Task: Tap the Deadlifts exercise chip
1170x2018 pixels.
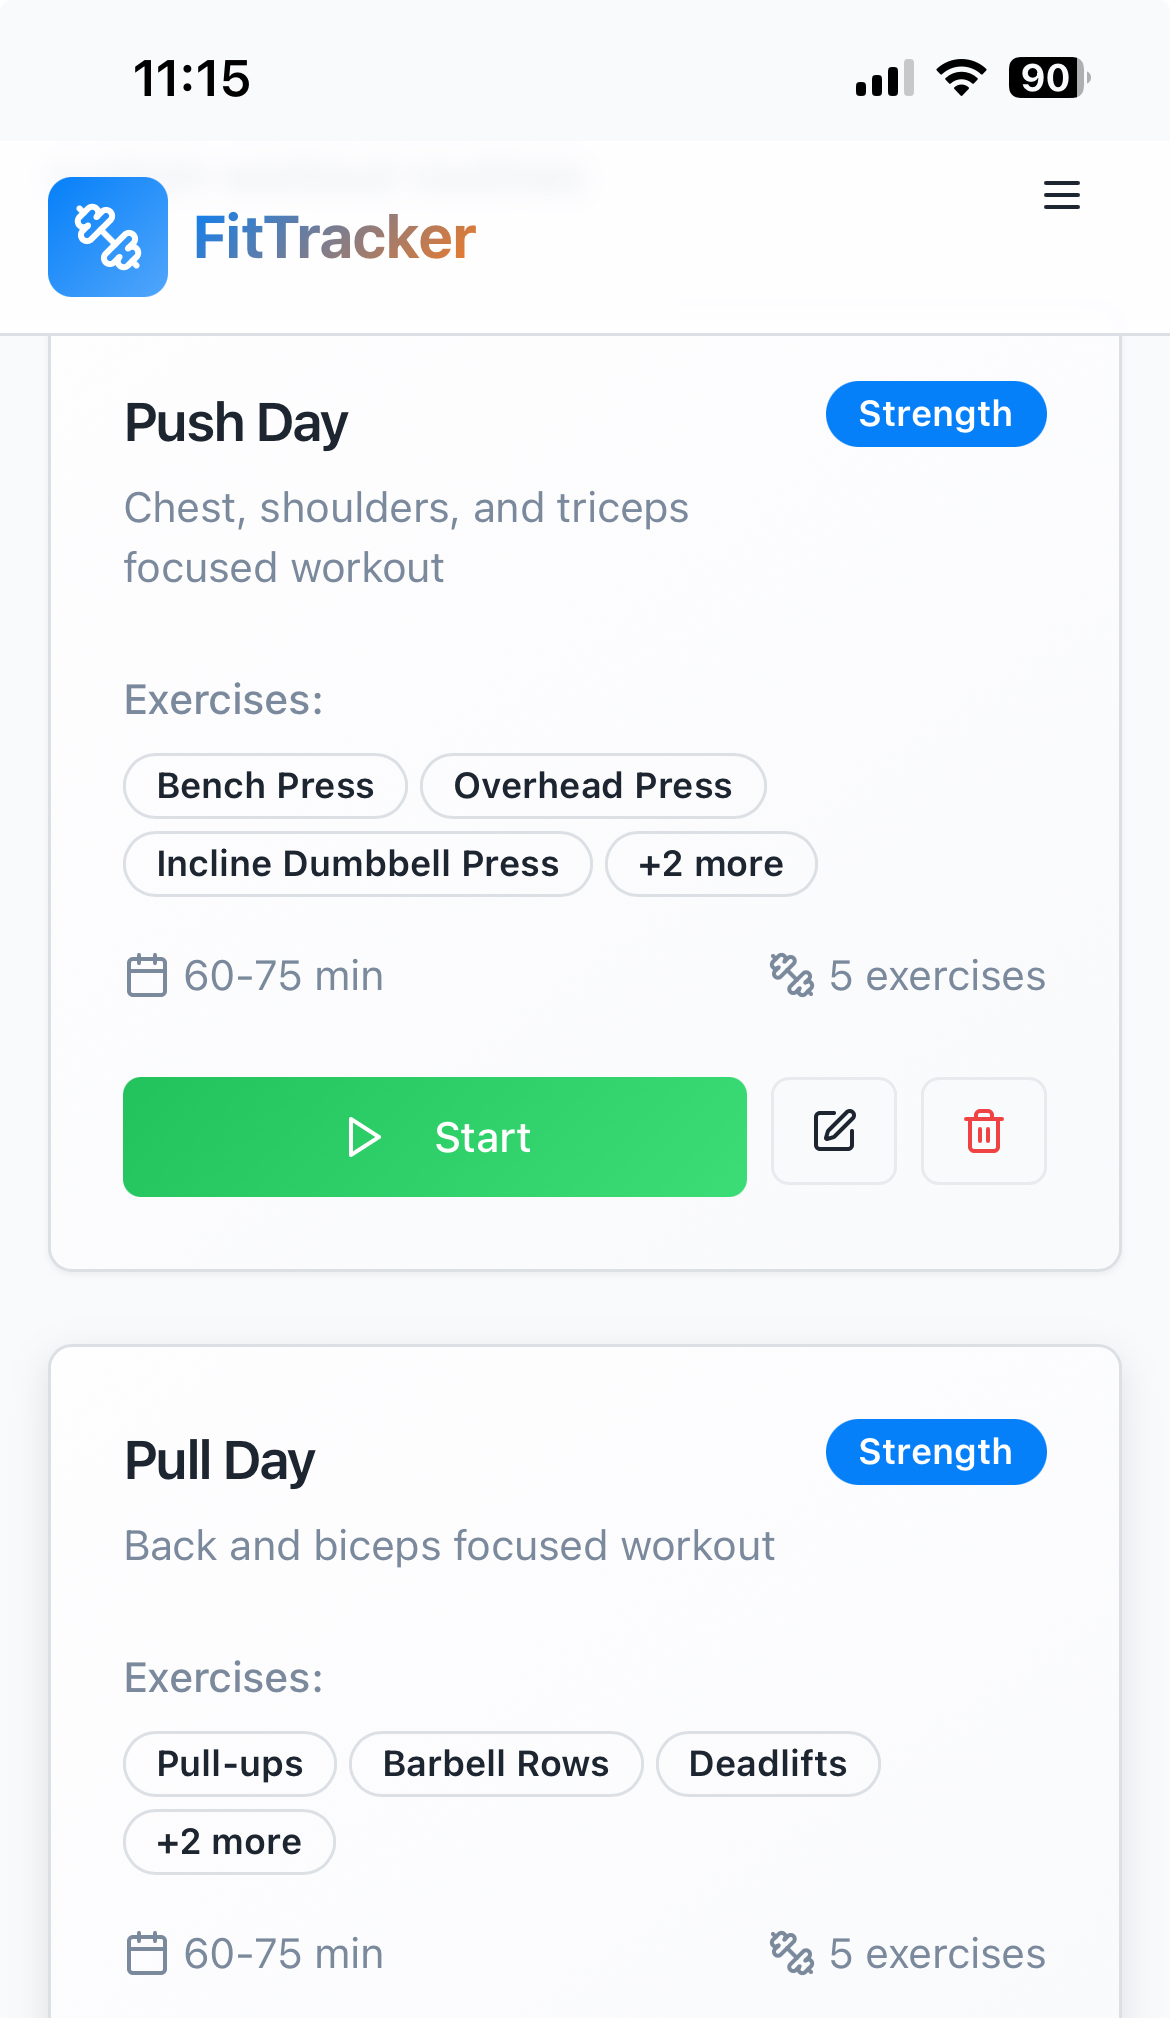Action: click(768, 1764)
